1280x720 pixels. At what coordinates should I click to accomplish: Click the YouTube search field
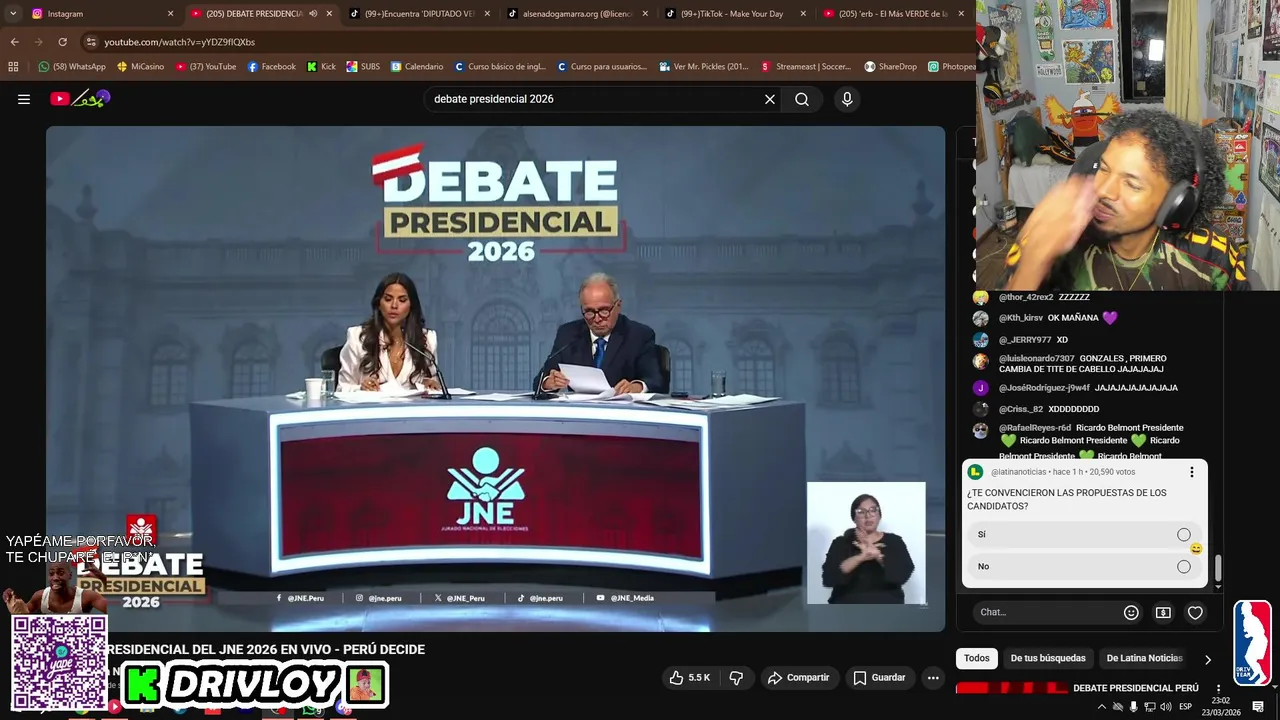(x=595, y=99)
